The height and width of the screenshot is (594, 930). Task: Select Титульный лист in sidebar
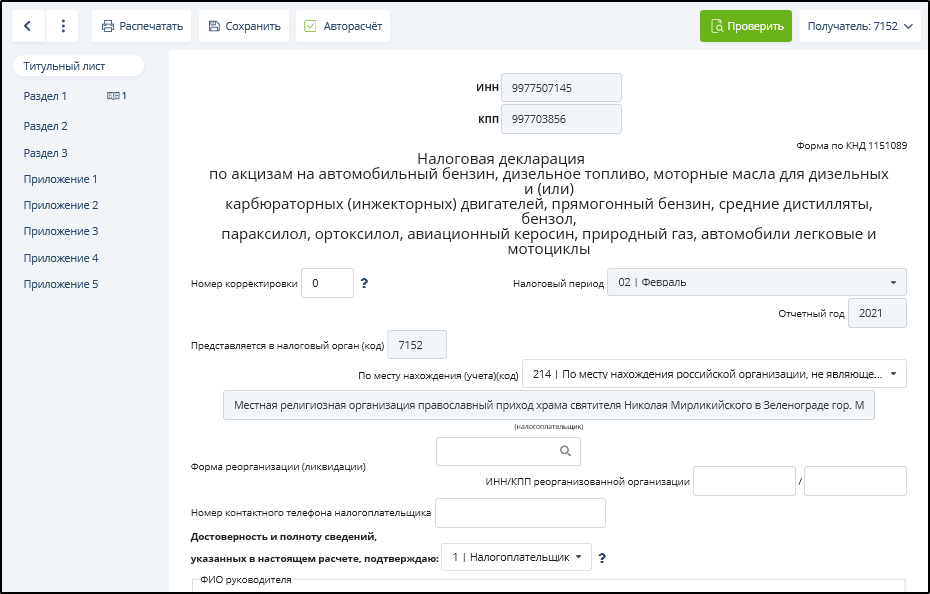point(65,67)
